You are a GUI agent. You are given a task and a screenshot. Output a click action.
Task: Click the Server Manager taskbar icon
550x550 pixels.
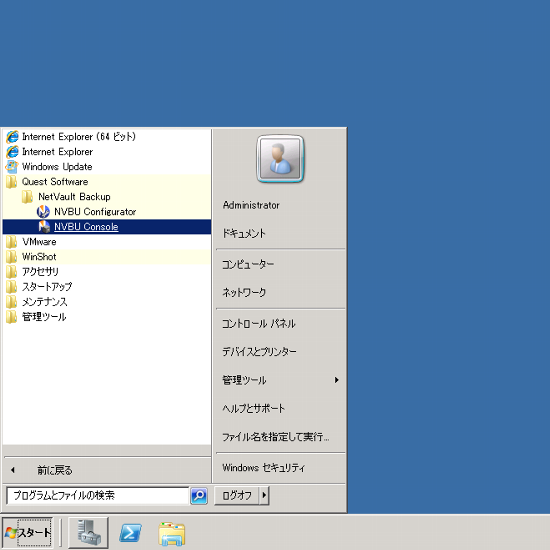(88, 532)
